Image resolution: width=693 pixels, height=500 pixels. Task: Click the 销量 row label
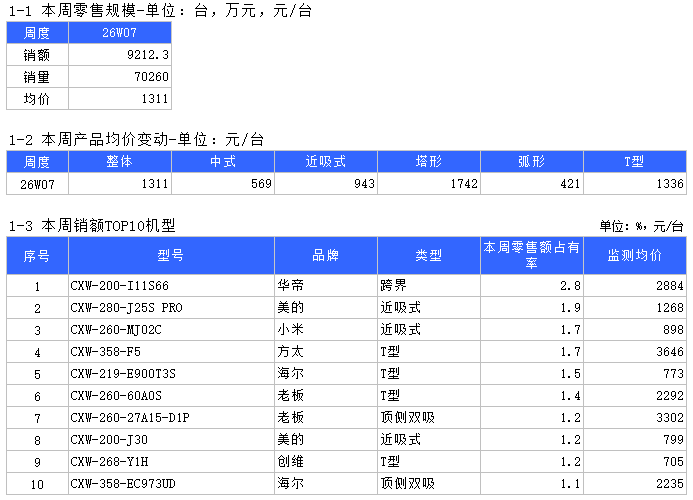tap(37, 77)
